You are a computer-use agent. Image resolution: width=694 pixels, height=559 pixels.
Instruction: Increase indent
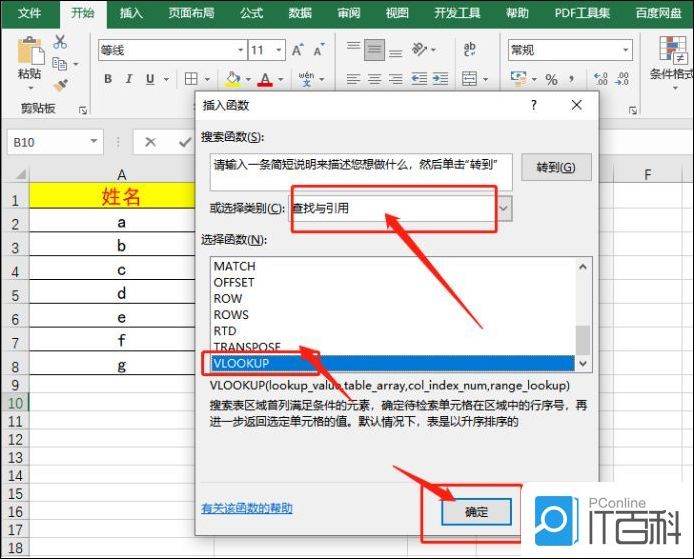click(x=440, y=79)
